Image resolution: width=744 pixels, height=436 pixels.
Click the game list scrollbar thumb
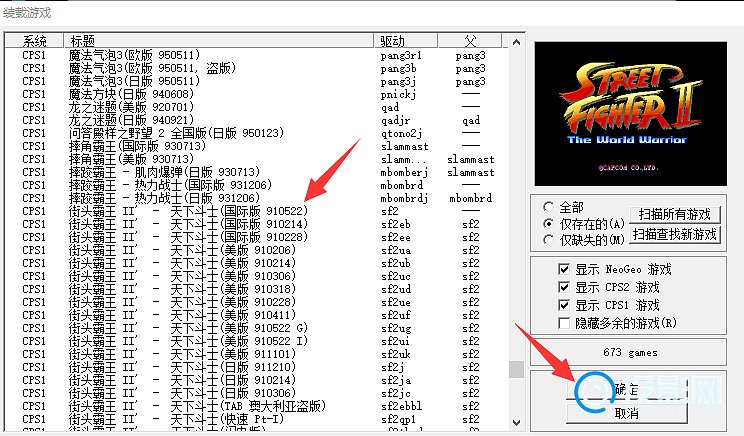(x=516, y=370)
